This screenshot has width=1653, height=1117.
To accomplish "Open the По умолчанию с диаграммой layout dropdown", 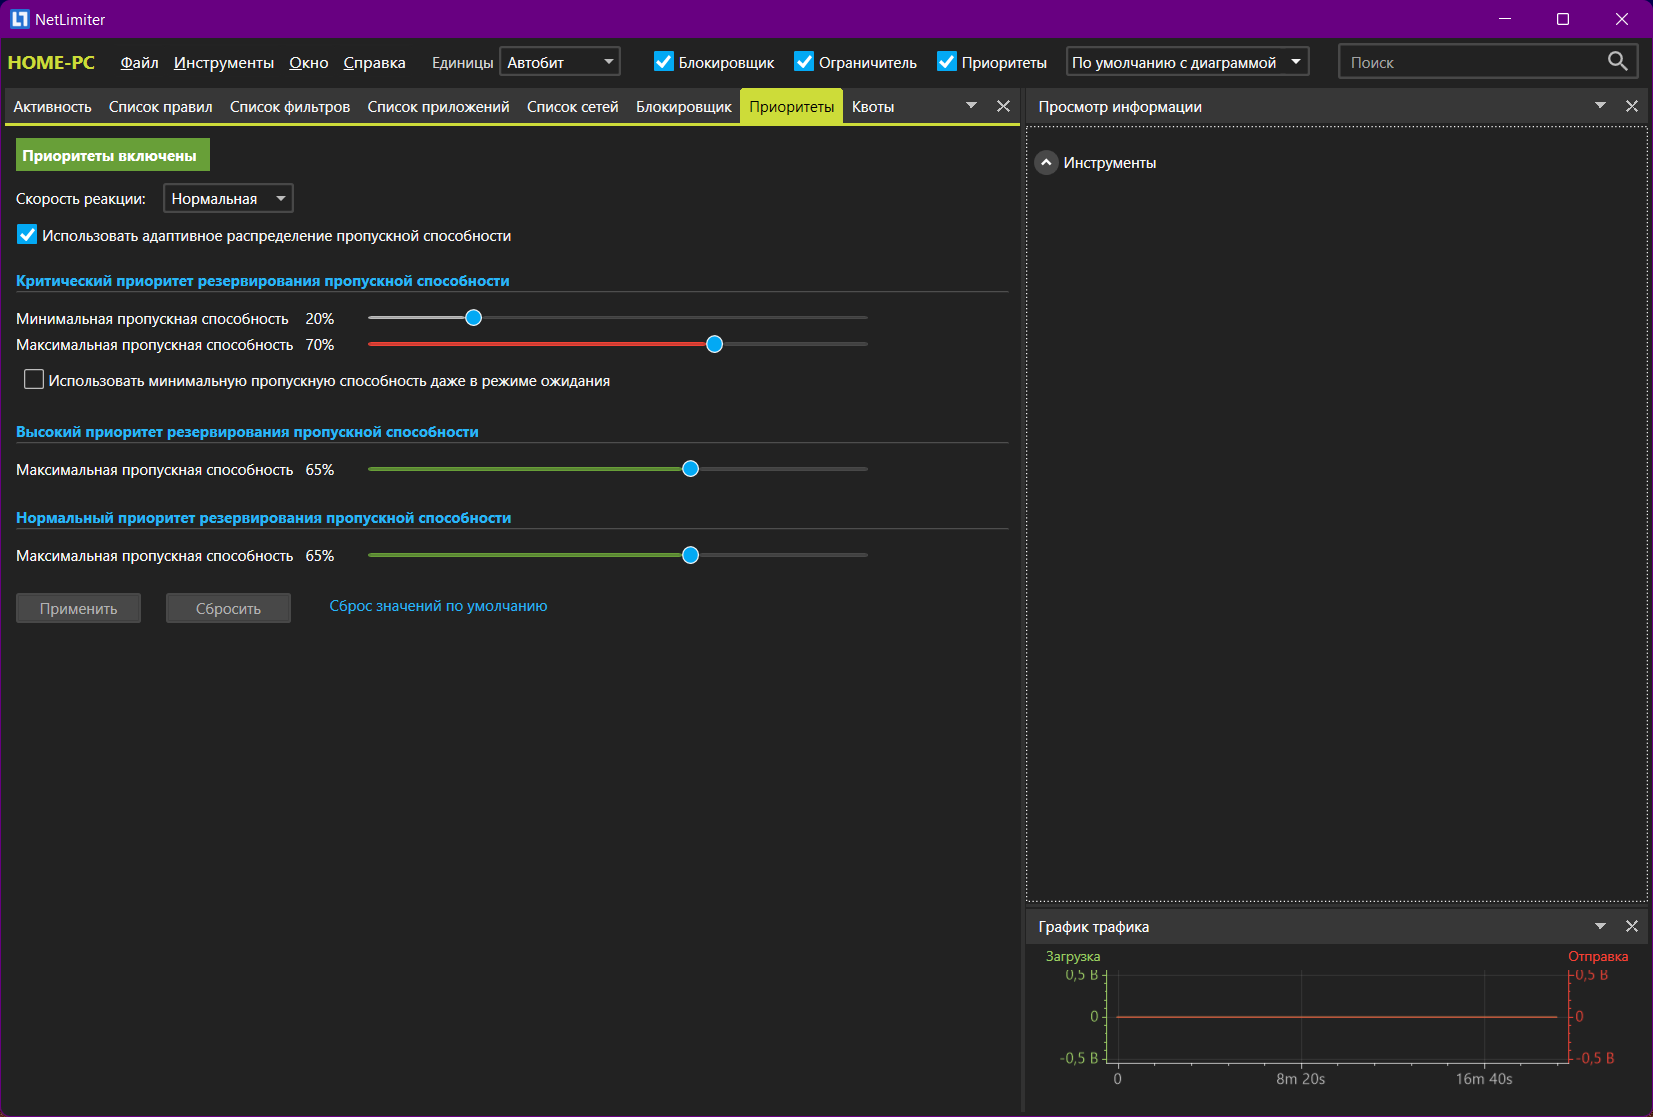I will (1187, 62).
